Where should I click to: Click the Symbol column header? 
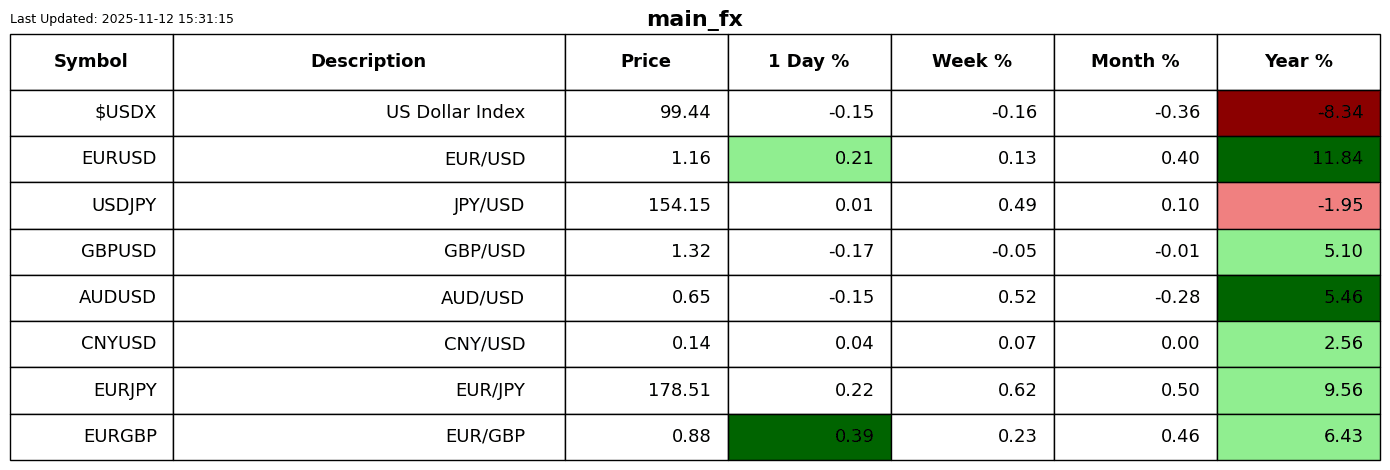coord(91,62)
